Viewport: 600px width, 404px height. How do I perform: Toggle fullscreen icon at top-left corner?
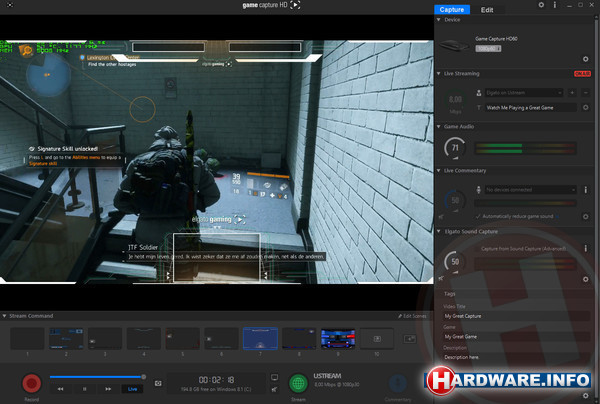pyautogui.click(x=10, y=5)
